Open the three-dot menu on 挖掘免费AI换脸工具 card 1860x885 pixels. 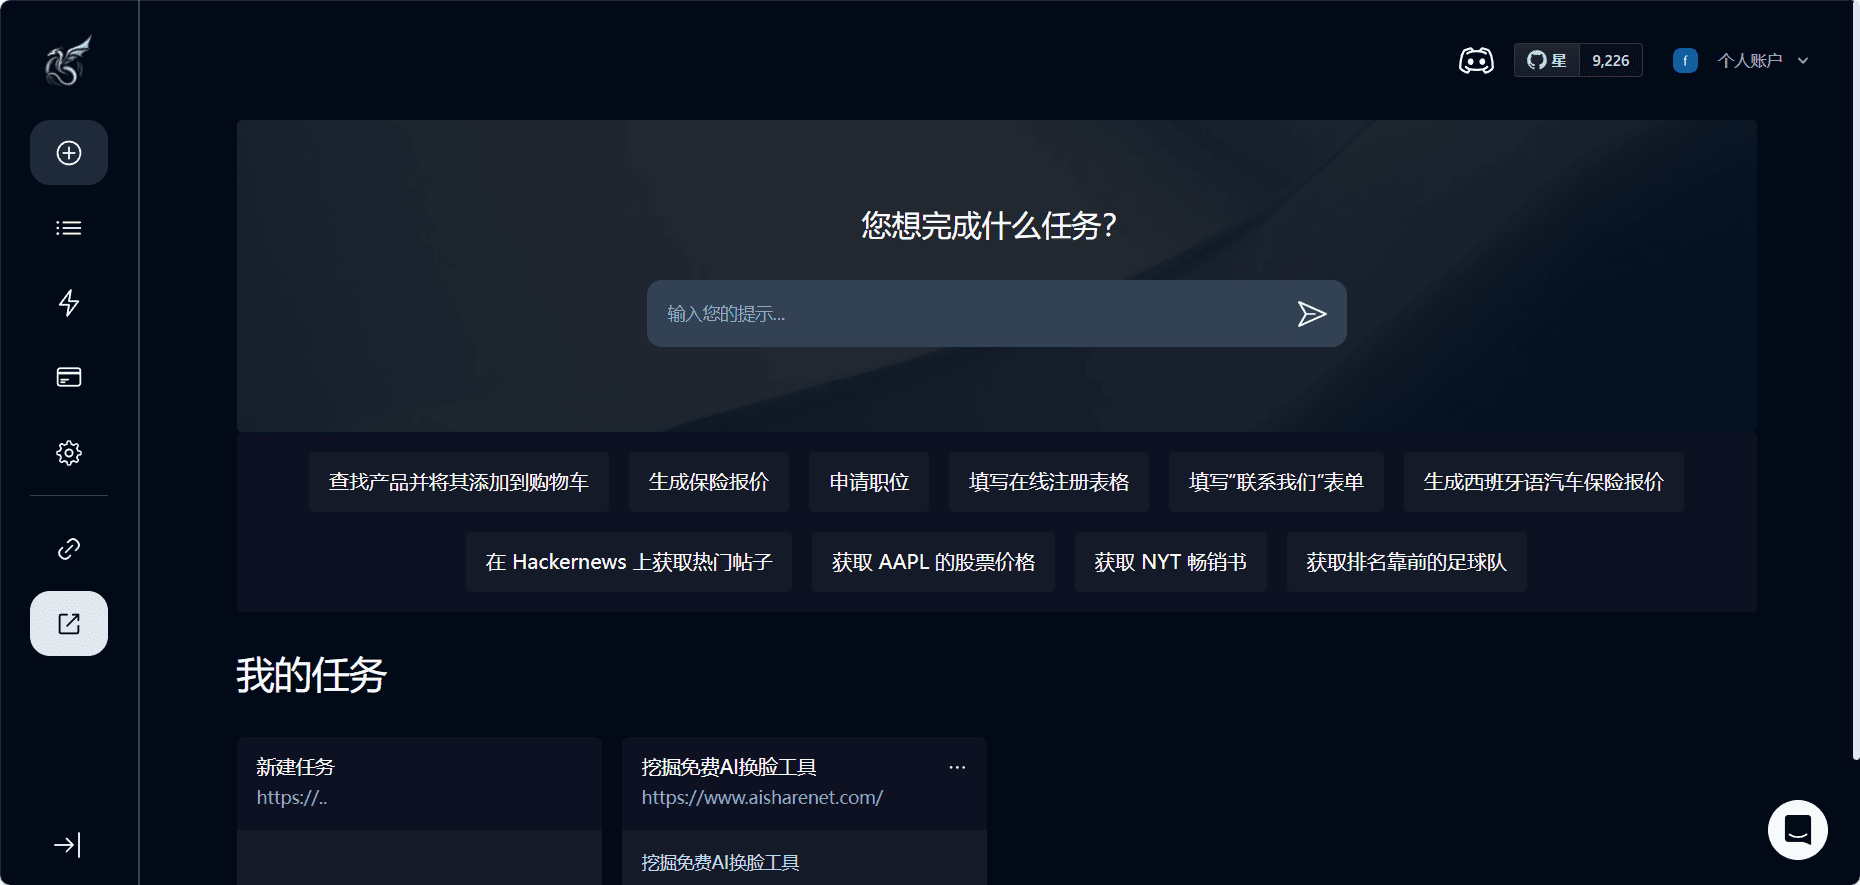tap(957, 767)
